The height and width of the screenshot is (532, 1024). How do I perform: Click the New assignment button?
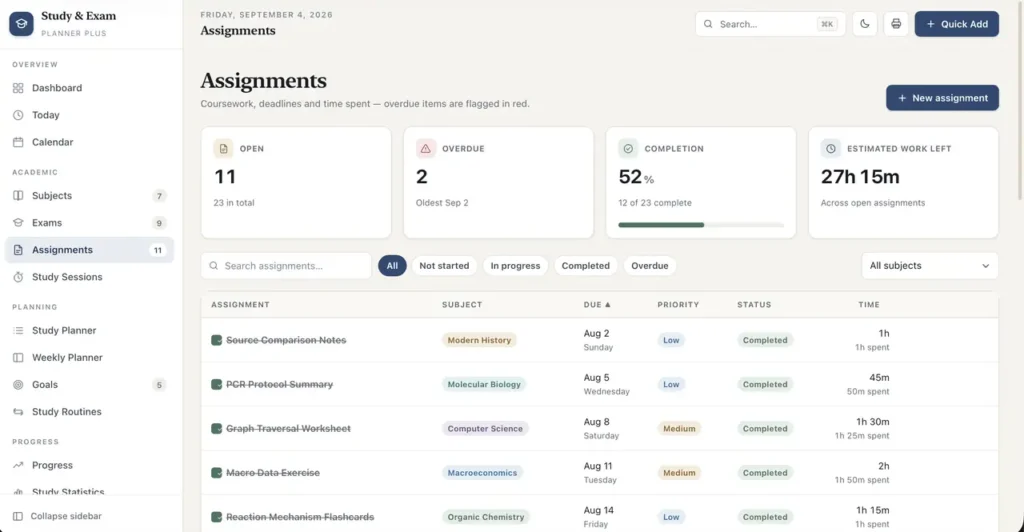942,98
